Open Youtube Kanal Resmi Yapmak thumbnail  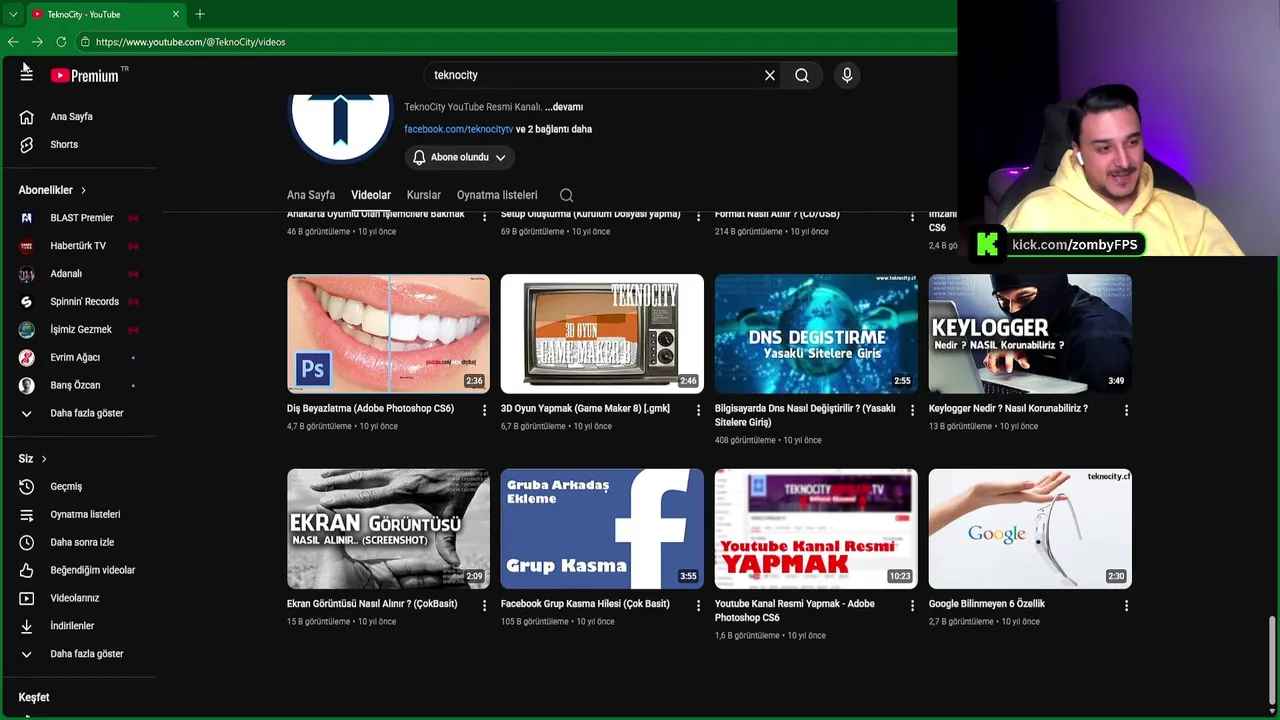[x=816, y=529]
